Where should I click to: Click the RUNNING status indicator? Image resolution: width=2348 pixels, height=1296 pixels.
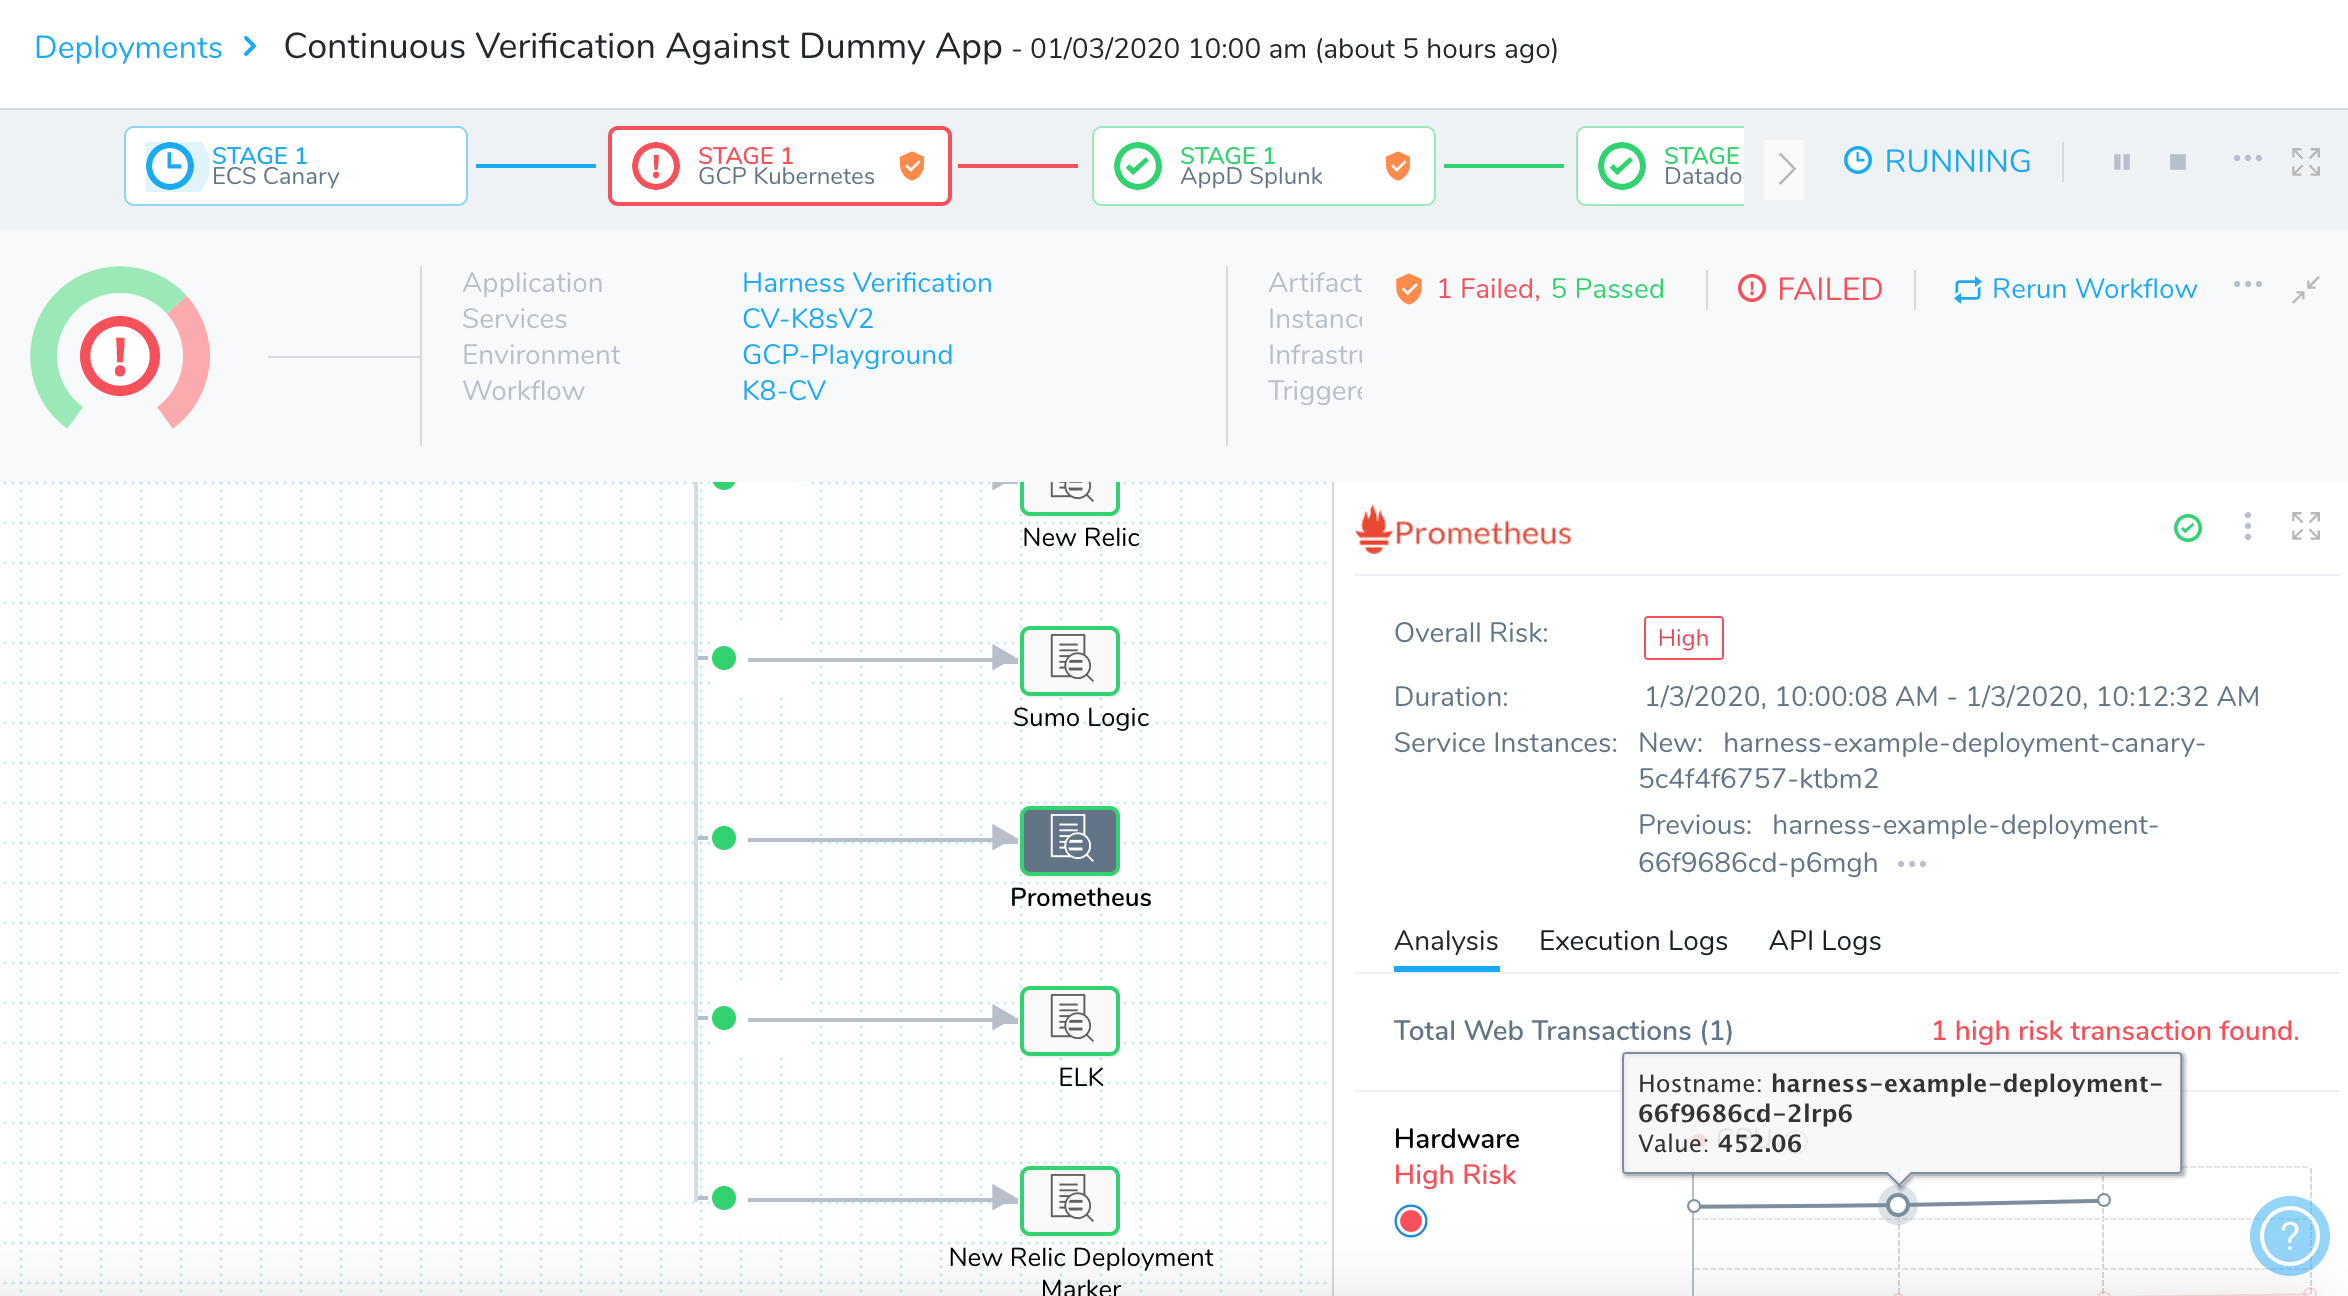pyautogui.click(x=1937, y=161)
